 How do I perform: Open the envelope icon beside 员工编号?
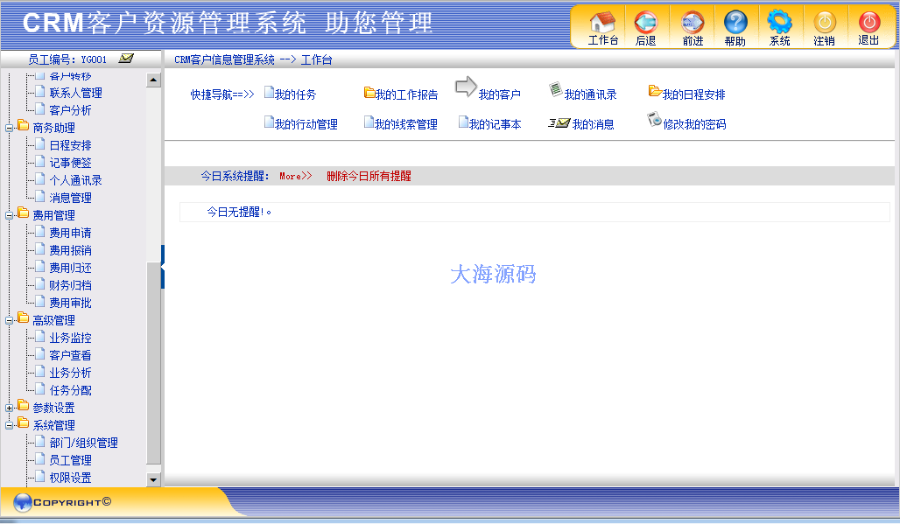click(126, 59)
